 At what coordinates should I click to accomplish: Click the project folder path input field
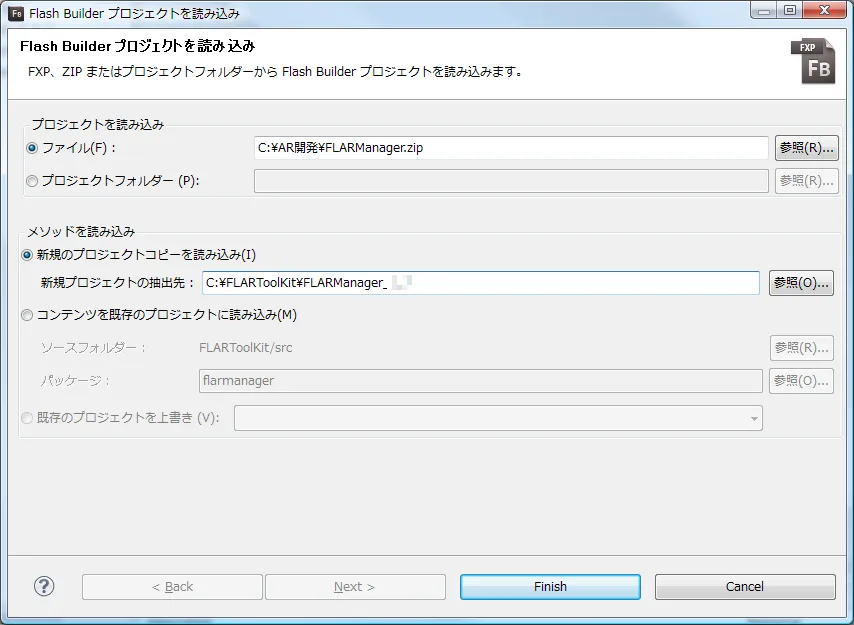coord(511,181)
